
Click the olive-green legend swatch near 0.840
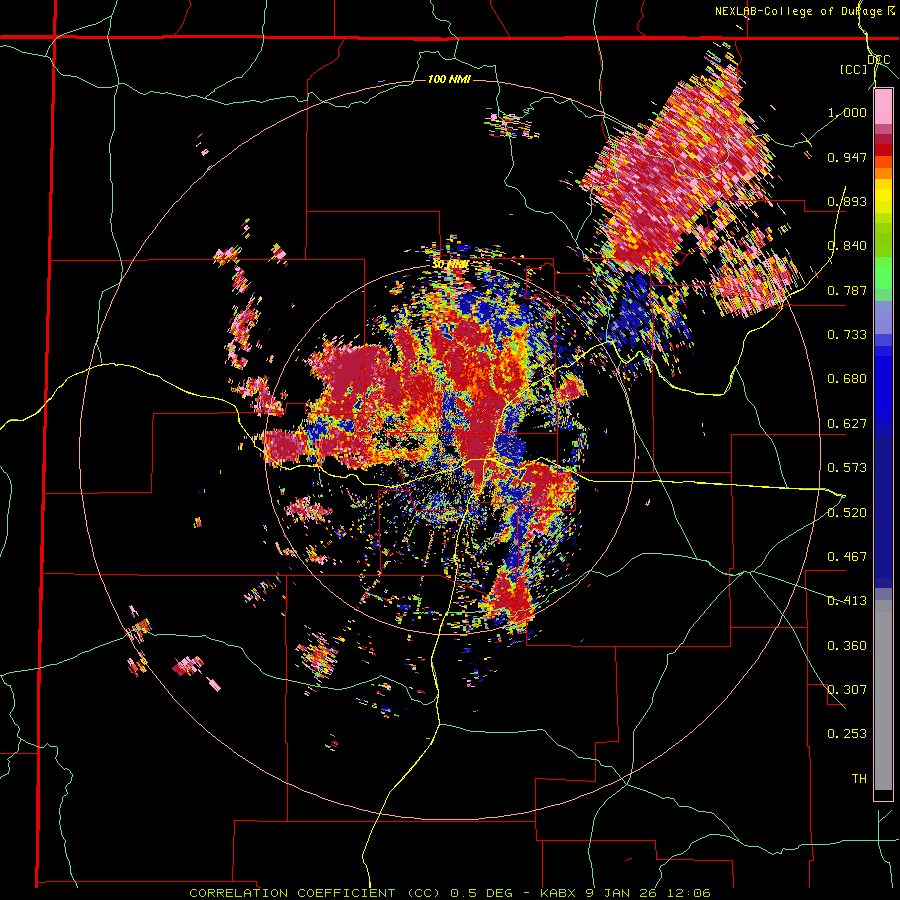click(x=883, y=240)
